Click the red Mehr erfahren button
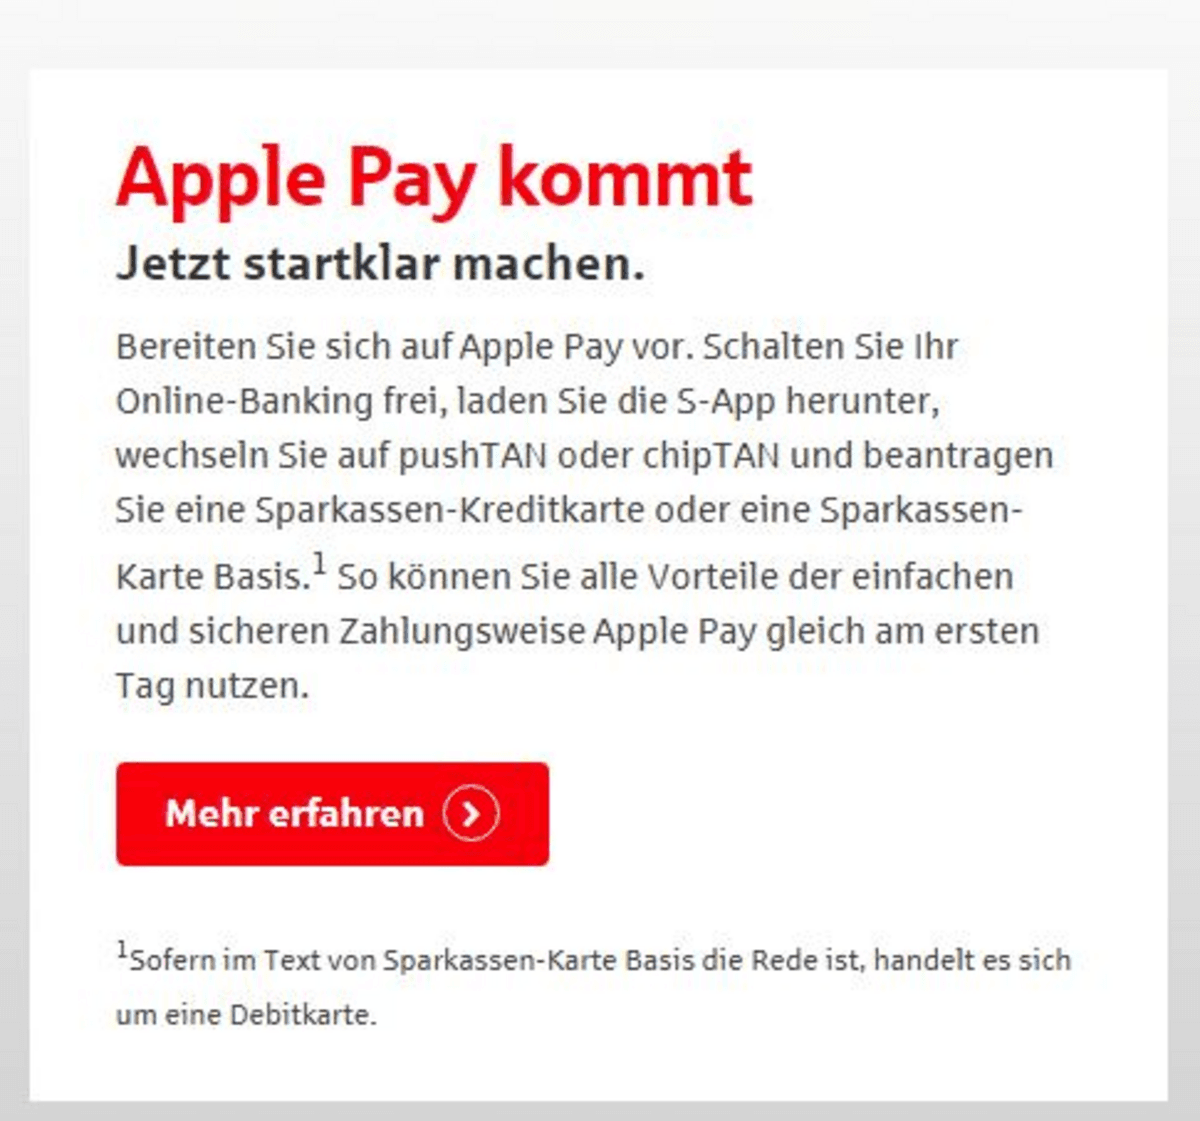Screen dimensions: 1200x1121 [332, 813]
